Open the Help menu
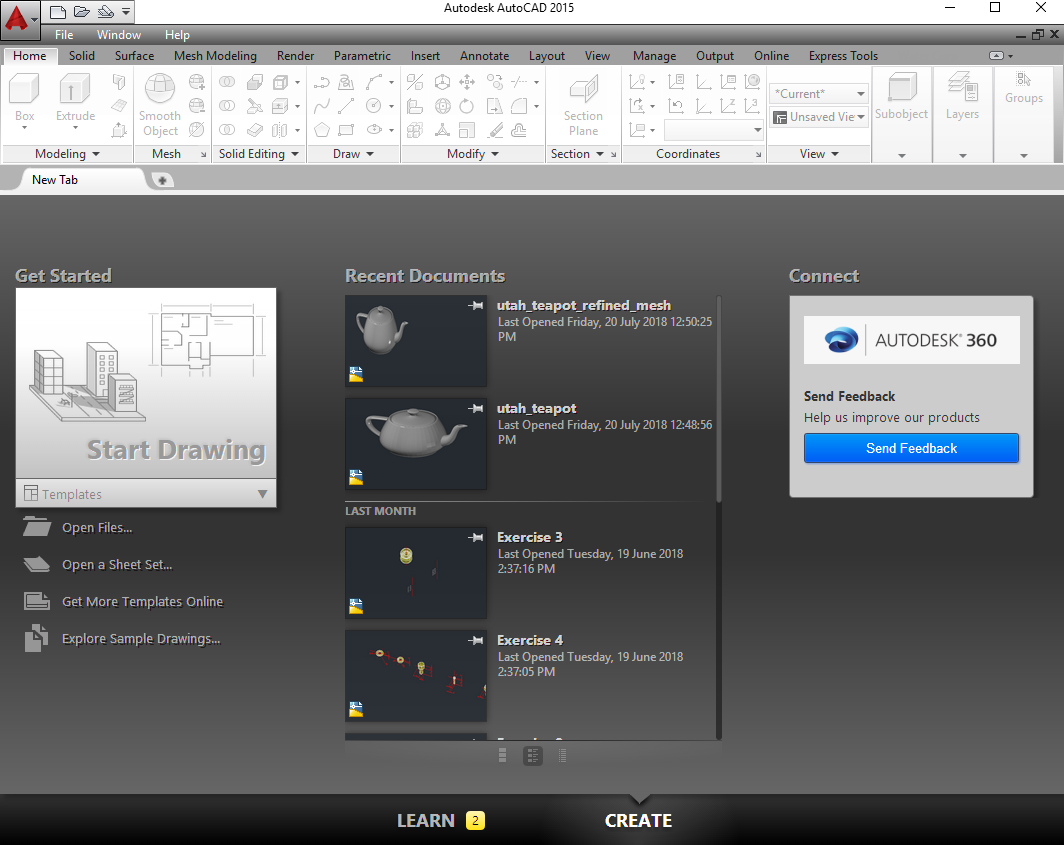Viewport: 1064px width, 845px height. click(x=177, y=35)
